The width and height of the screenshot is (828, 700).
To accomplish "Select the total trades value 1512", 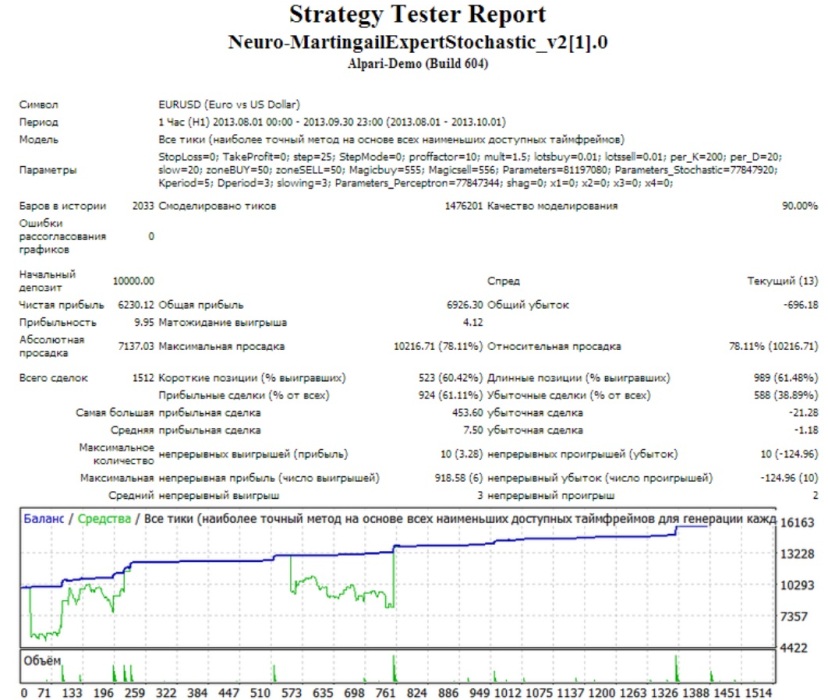I will point(144,377).
